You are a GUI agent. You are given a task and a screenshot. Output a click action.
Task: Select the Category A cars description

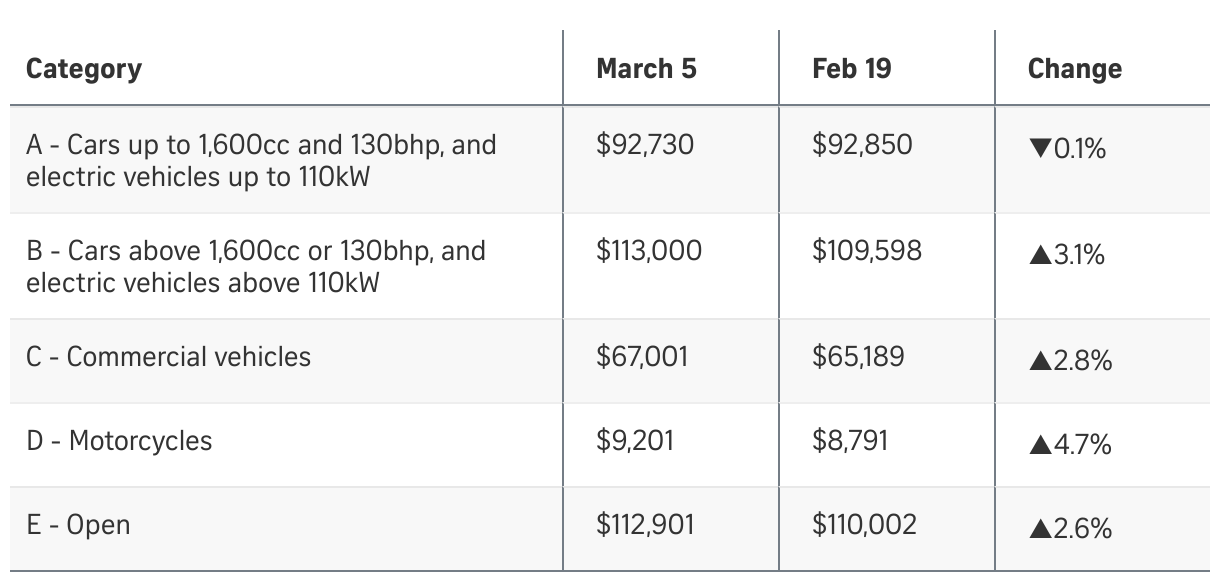261,162
